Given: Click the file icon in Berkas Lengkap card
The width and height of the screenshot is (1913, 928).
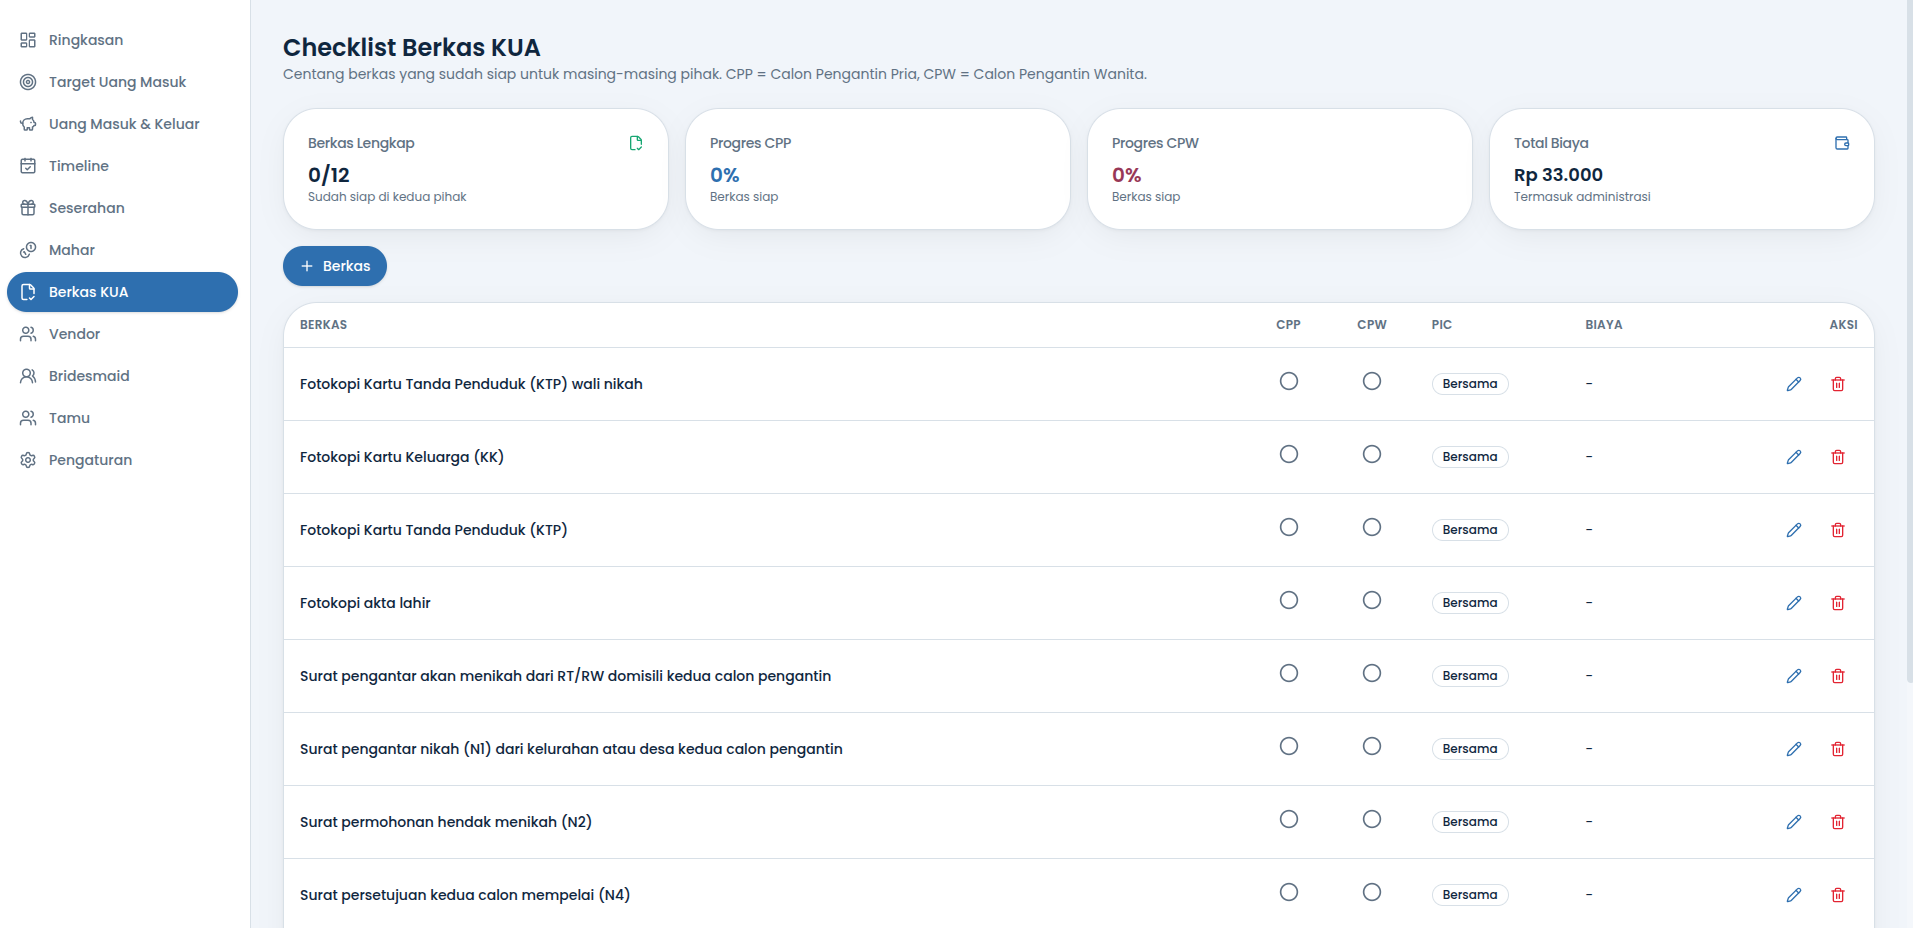Looking at the screenshot, I should tap(636, 143).
